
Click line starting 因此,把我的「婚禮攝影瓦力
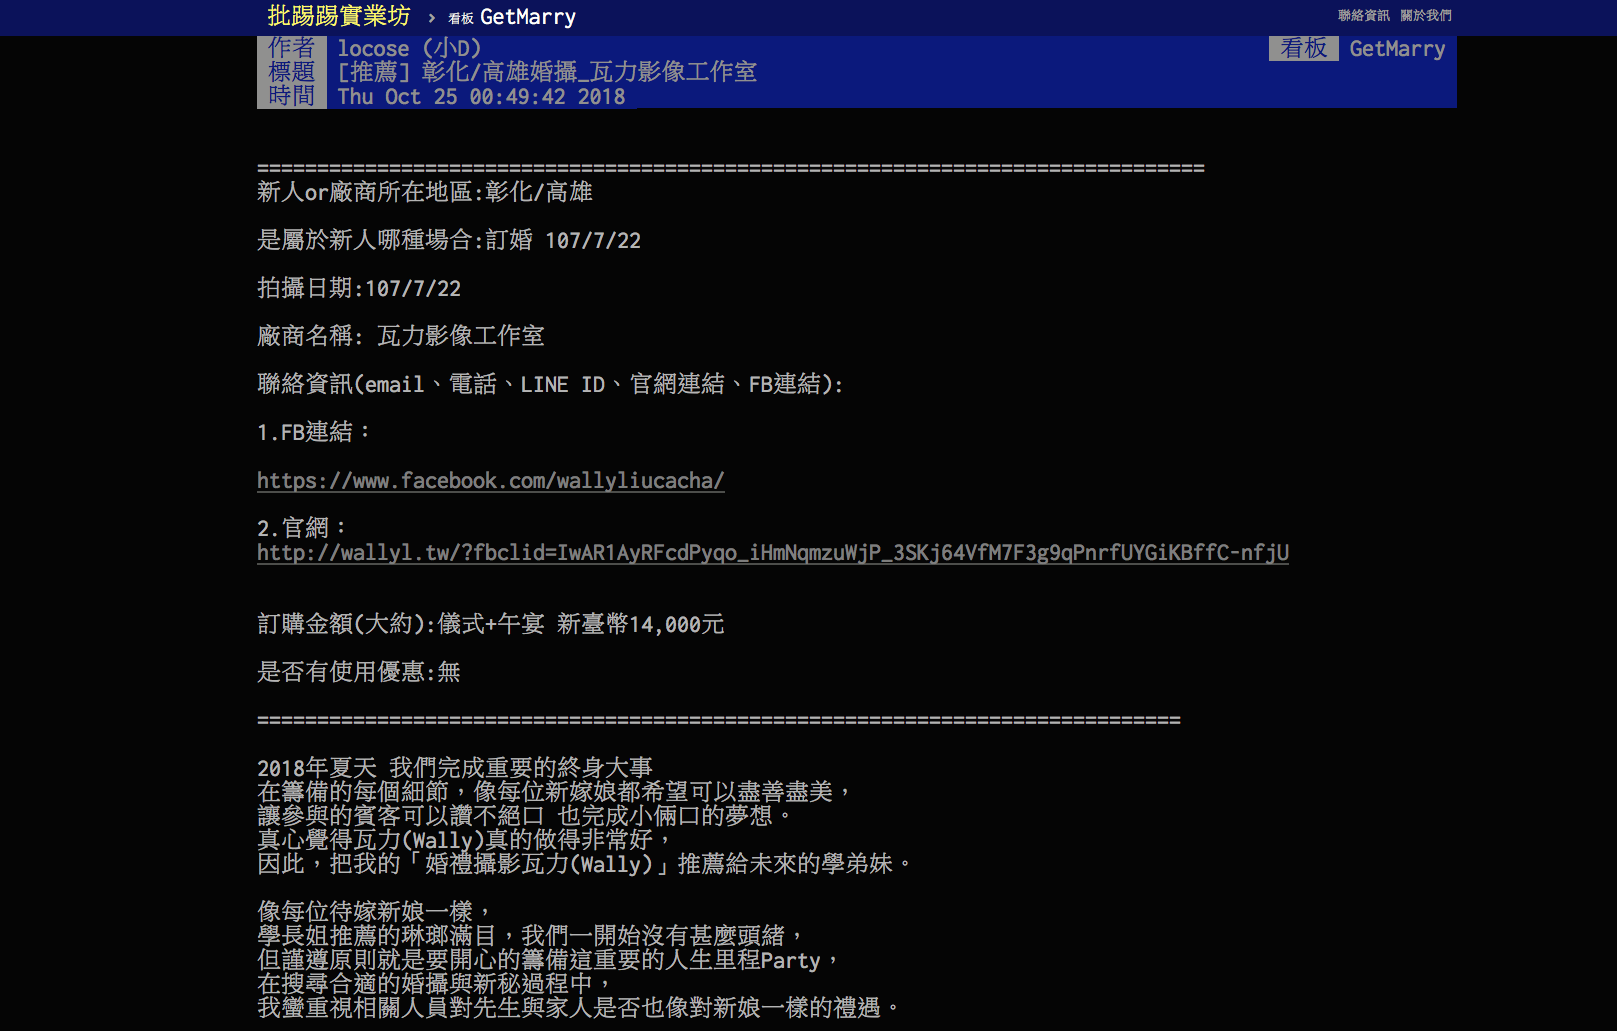(585, 864)
